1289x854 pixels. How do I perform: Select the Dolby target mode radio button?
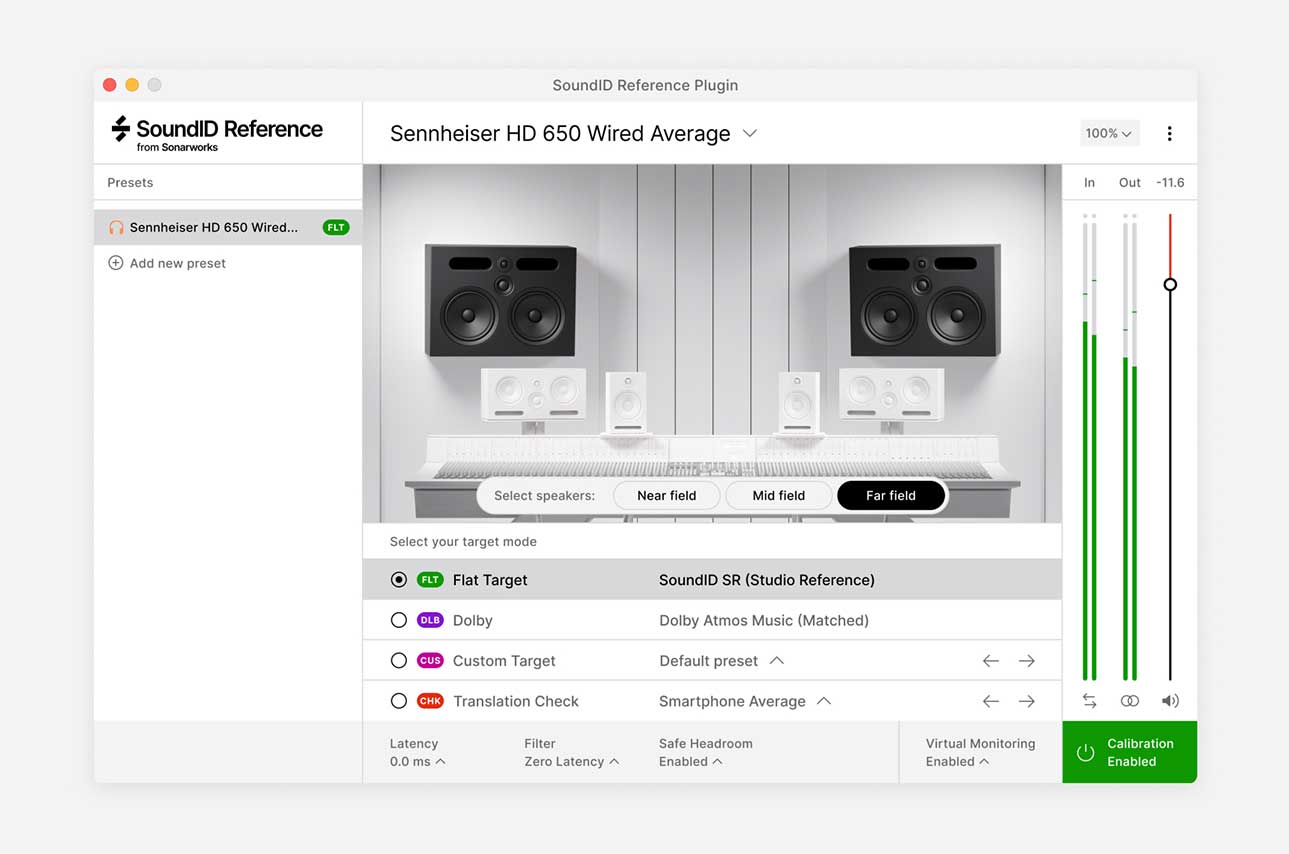click(x=399, y=620)
